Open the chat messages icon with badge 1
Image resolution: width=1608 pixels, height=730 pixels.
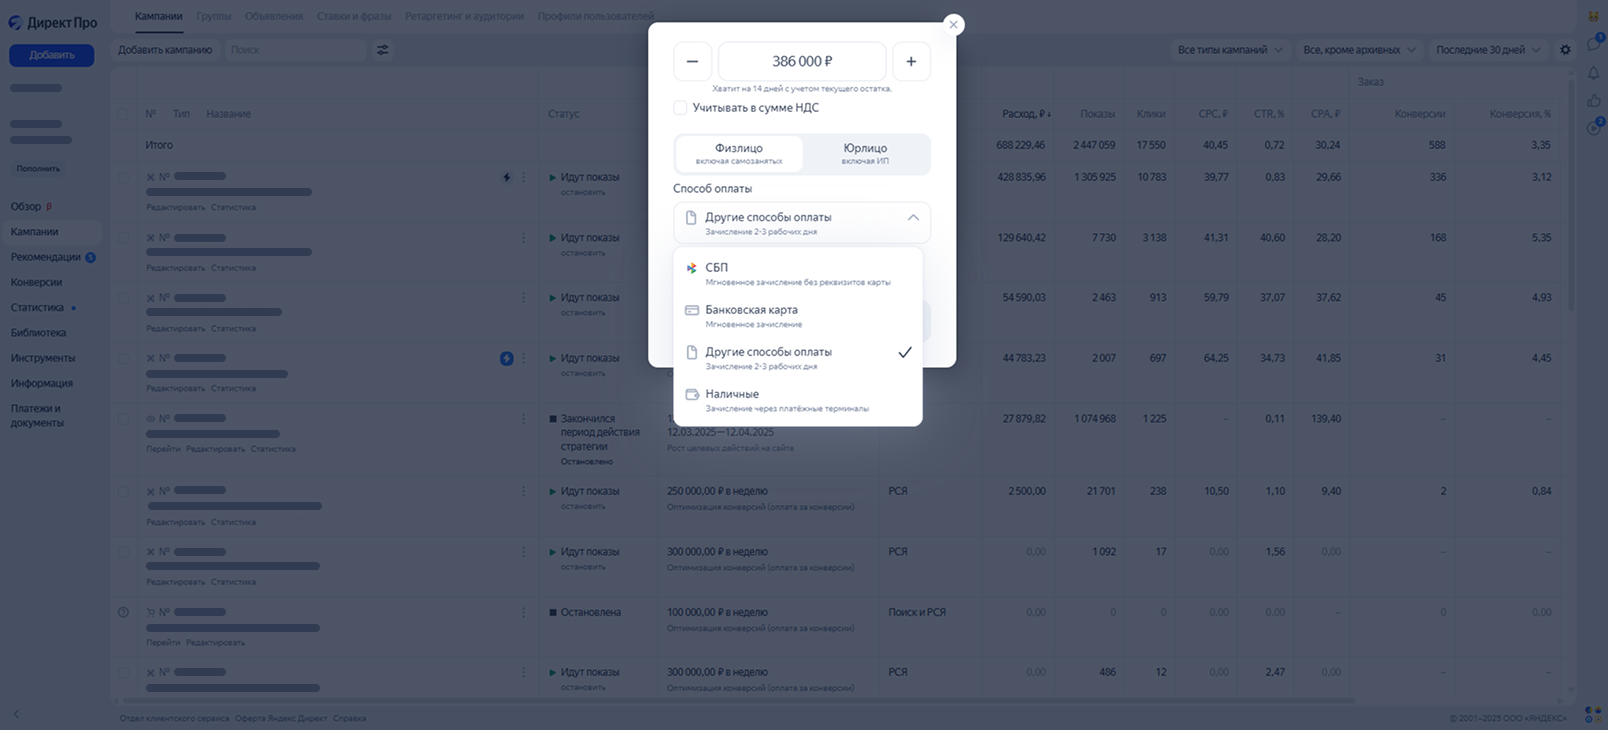pos(1594,44)
